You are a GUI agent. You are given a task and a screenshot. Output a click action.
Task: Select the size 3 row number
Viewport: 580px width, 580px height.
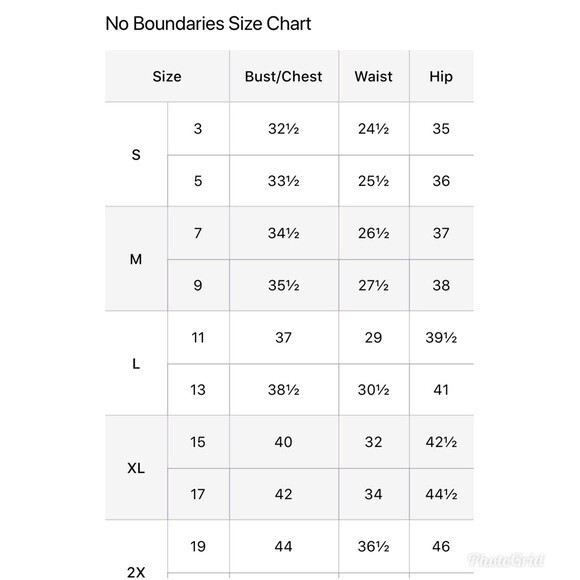[x=198, y=129]
